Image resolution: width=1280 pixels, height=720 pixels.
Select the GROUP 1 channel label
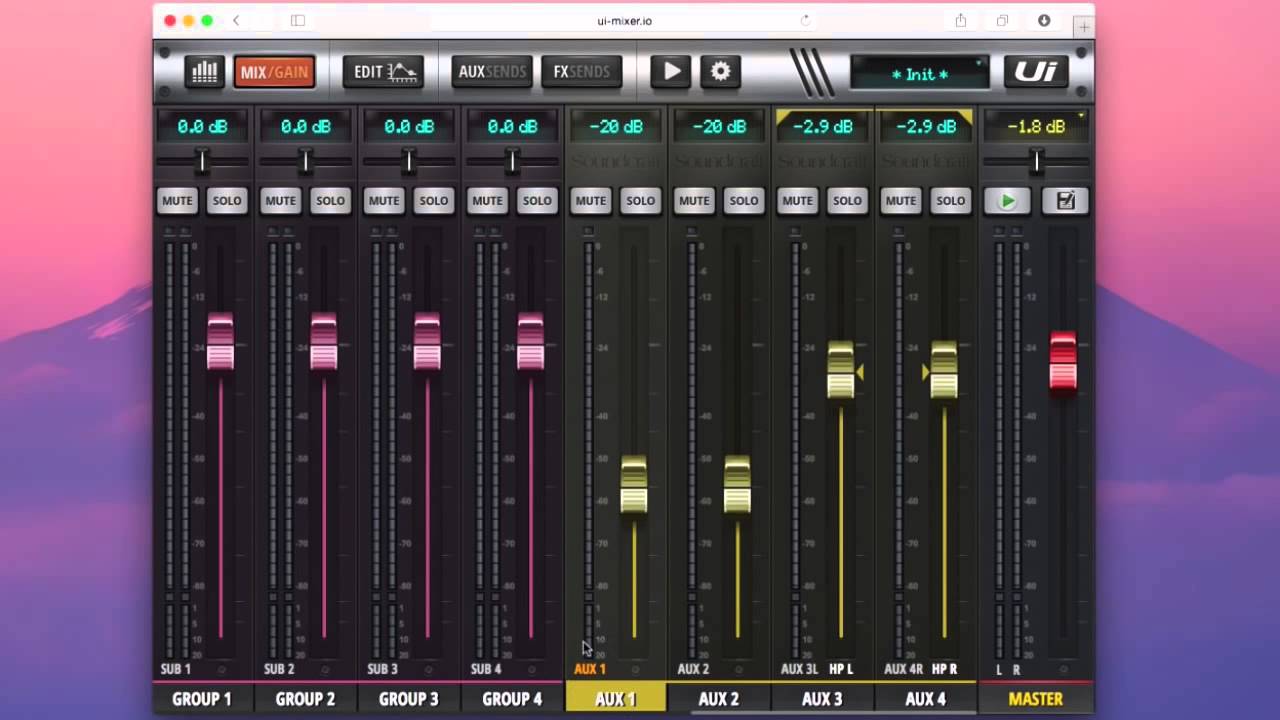pyautogui.click(x=202, y=699)
